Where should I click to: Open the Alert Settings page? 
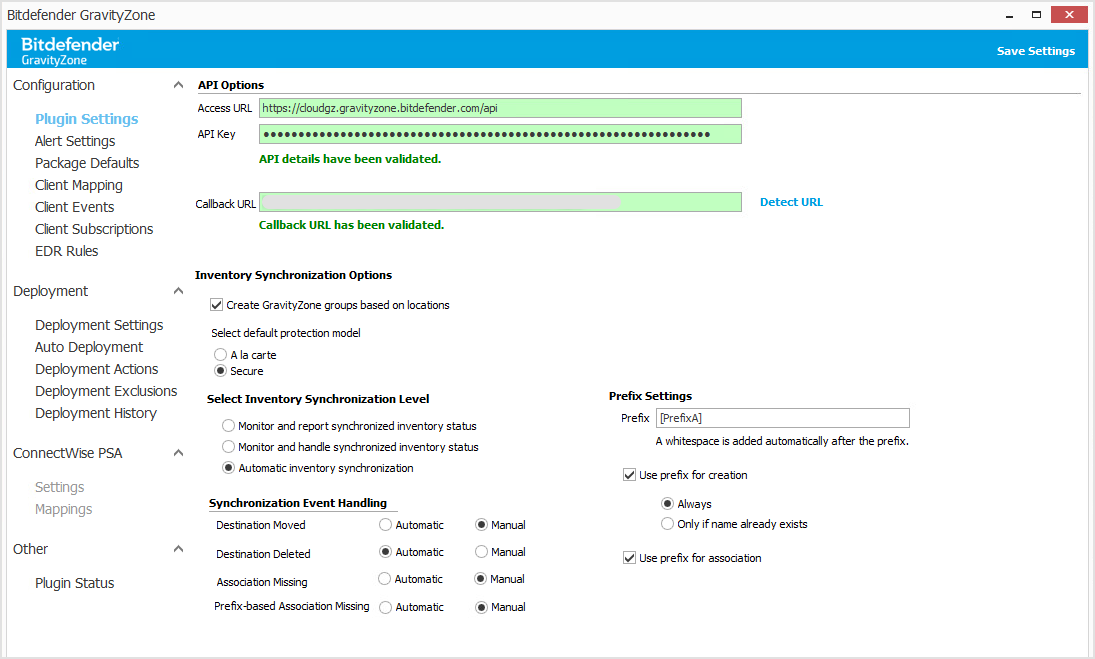click(74, 140)
